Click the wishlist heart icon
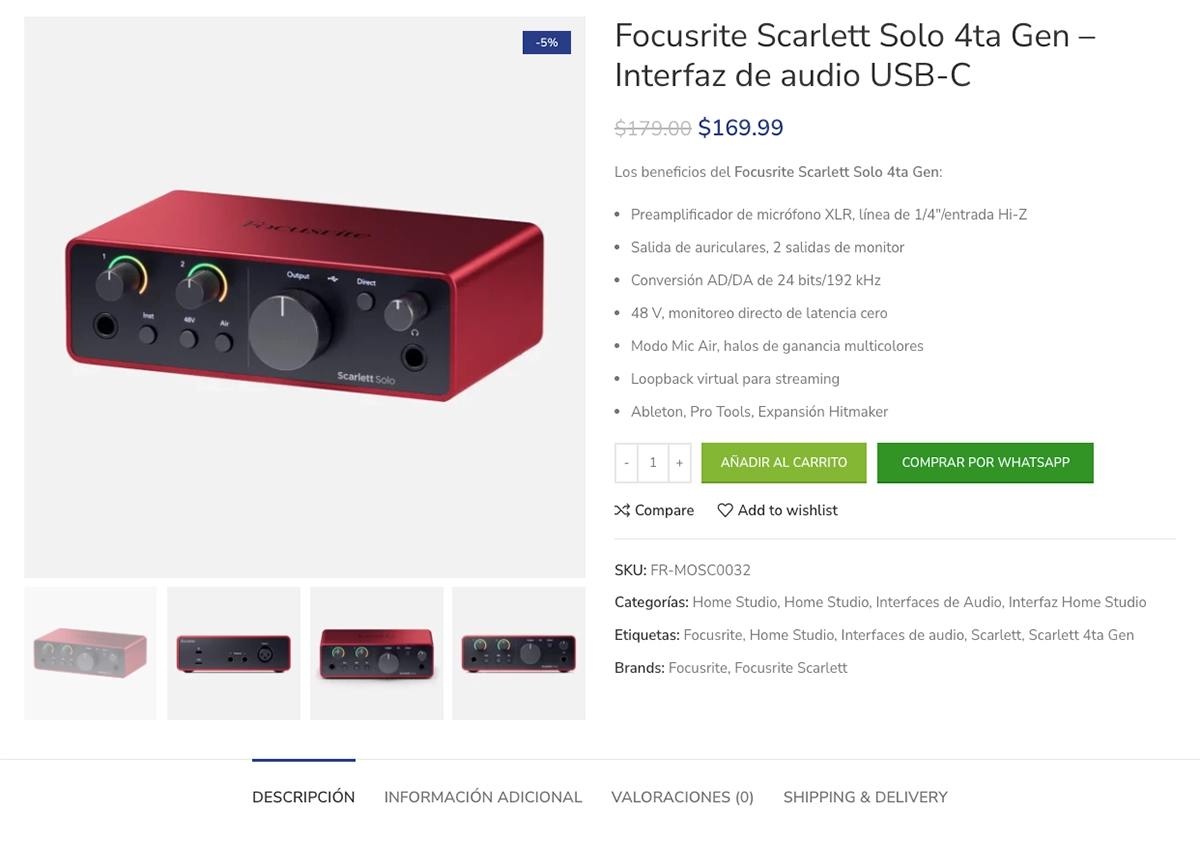 click(x=725, y=510)
